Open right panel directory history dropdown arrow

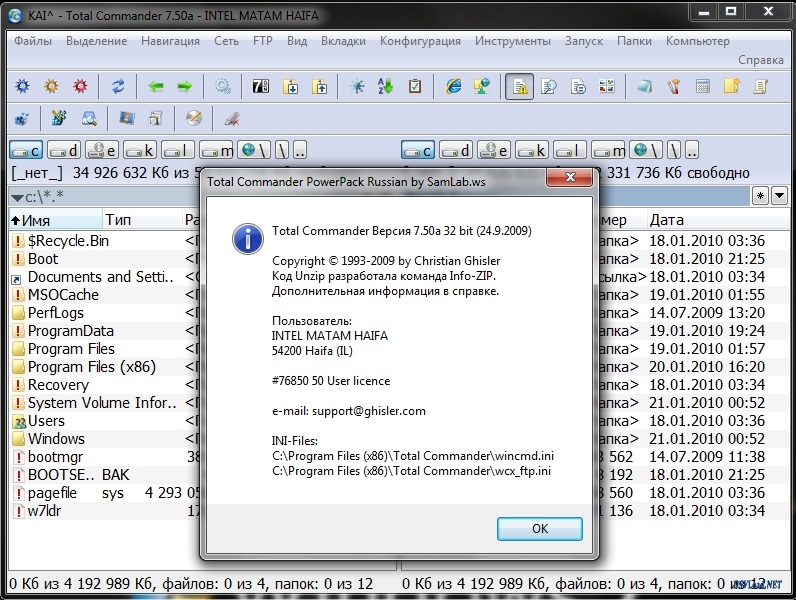click(x=780, y=195)
